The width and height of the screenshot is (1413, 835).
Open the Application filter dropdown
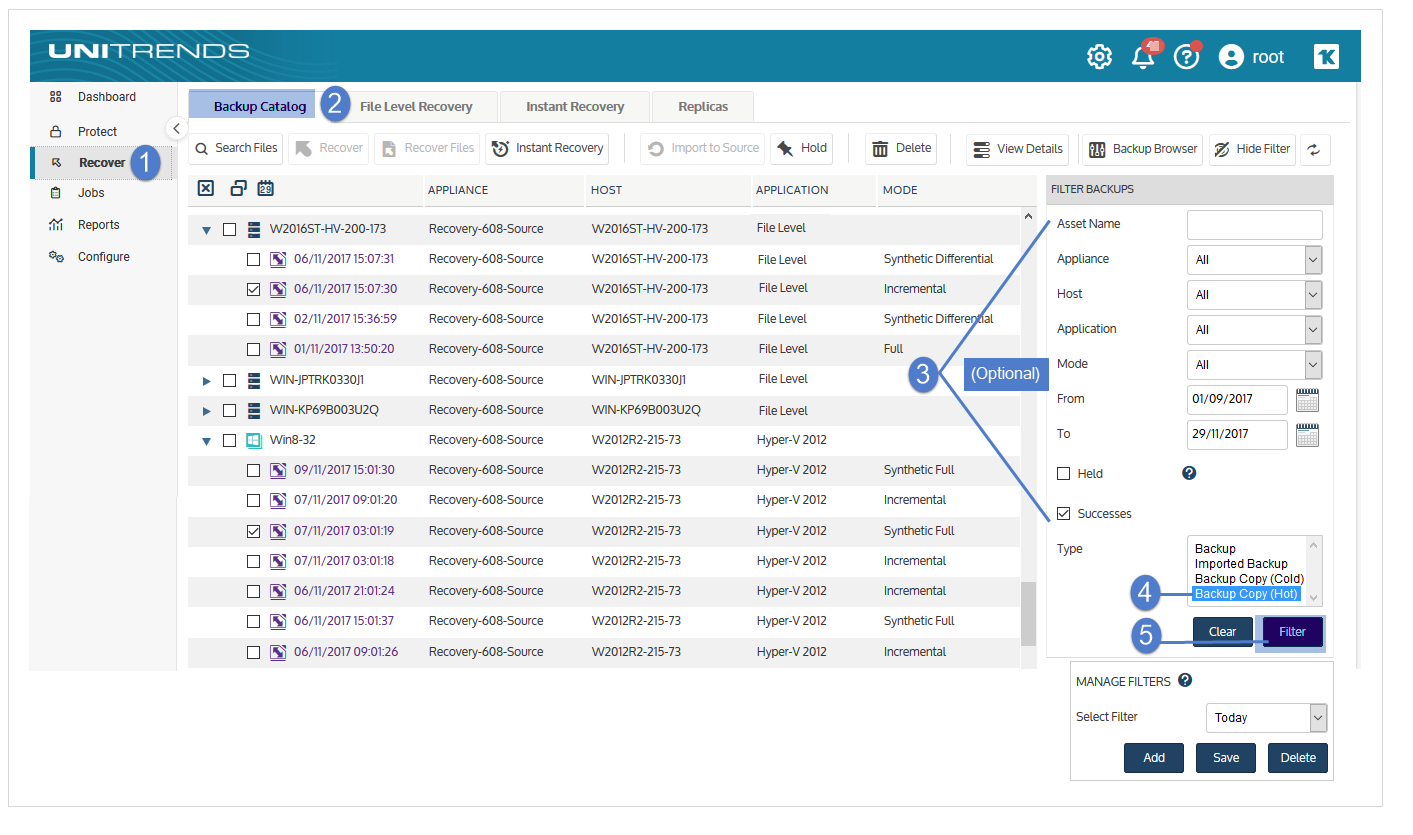1254,329
